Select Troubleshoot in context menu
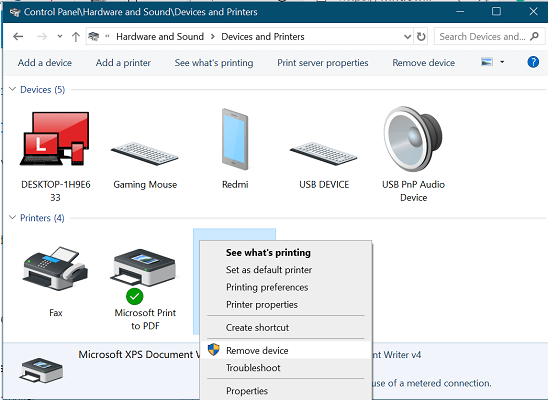 click(x=286, y=368)
